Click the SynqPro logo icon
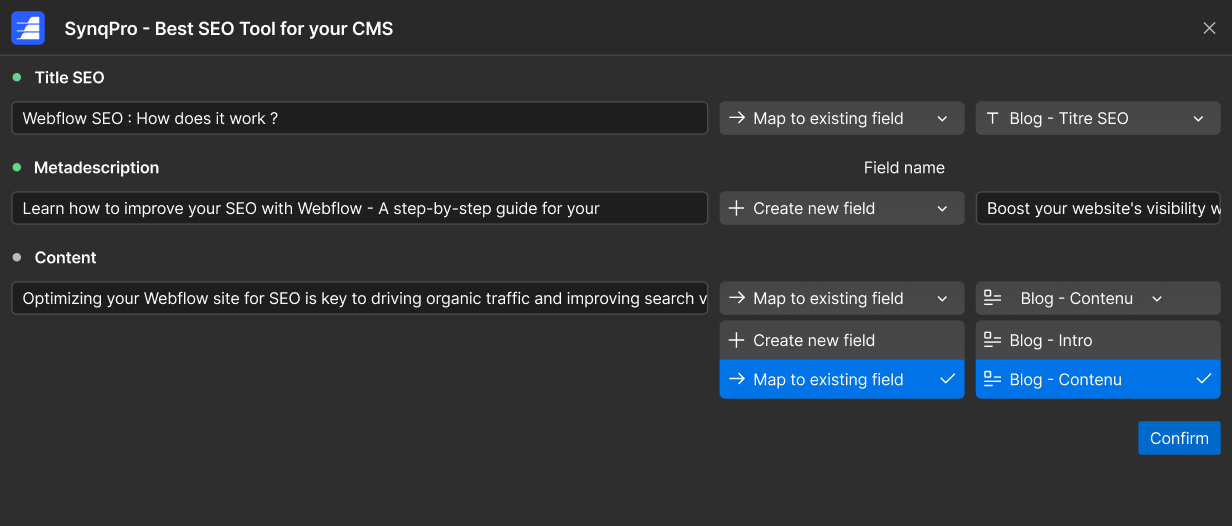The width and height of the screenshot is (1232, 526). (x=28, y=28)
